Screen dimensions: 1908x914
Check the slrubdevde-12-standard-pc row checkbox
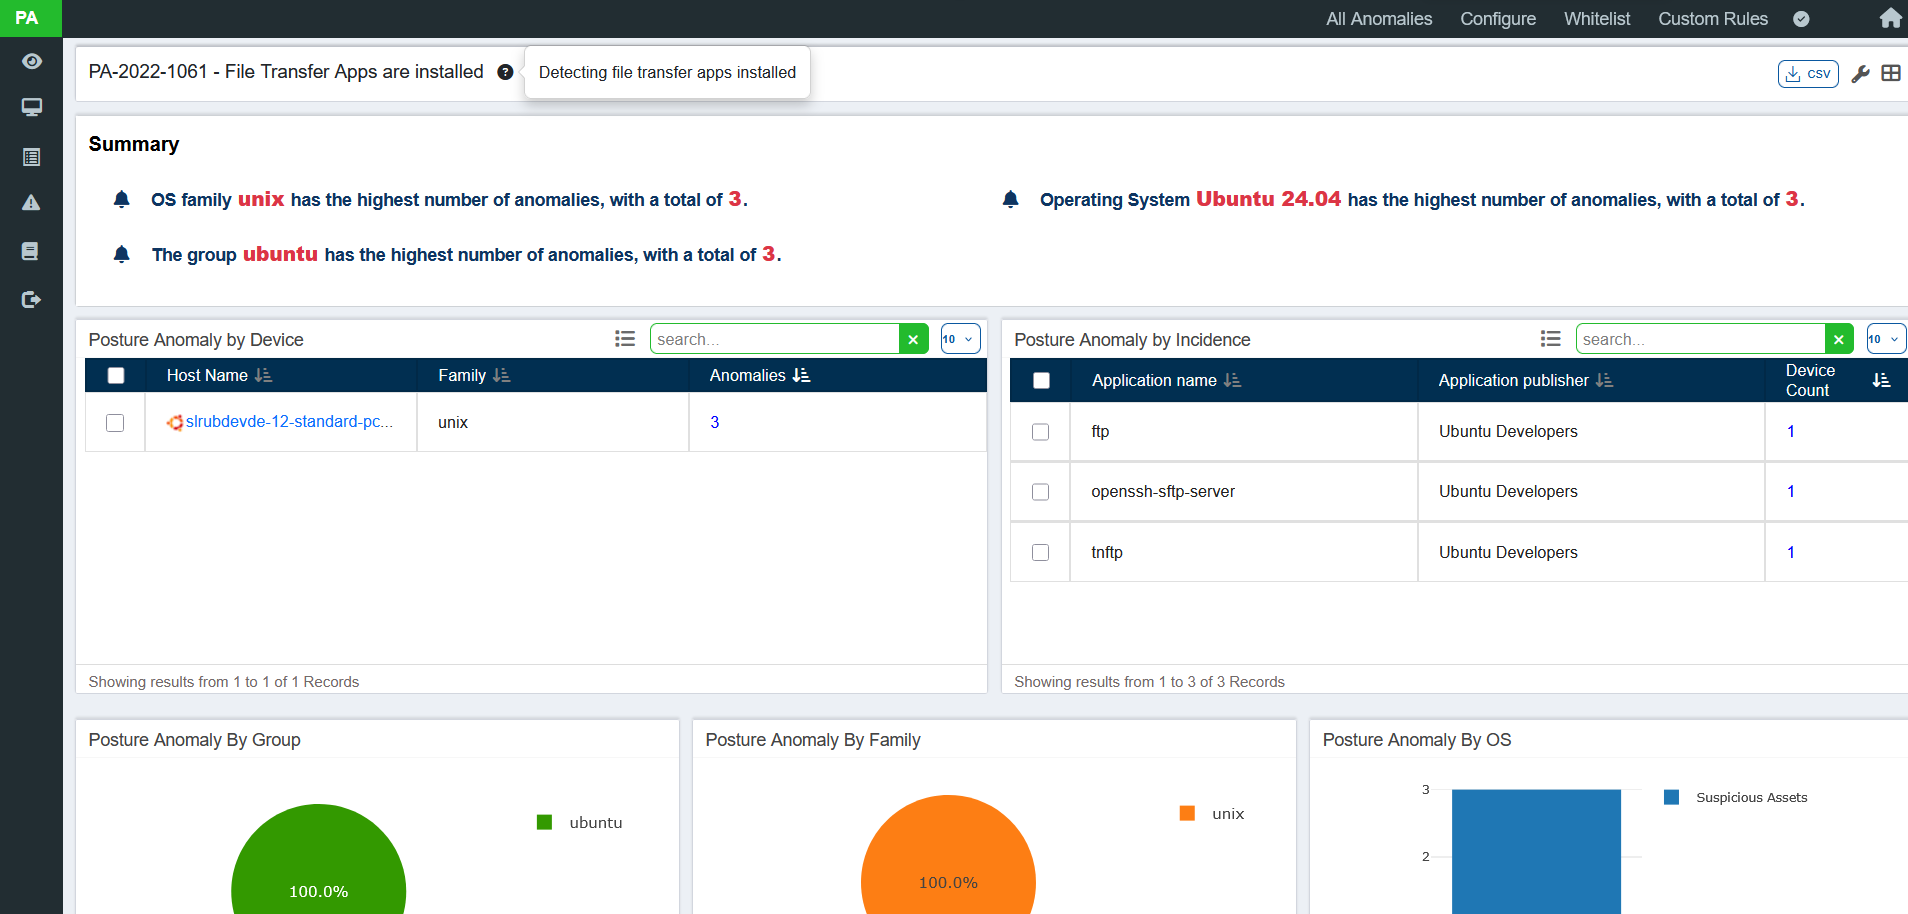click(x=115, y=423)
